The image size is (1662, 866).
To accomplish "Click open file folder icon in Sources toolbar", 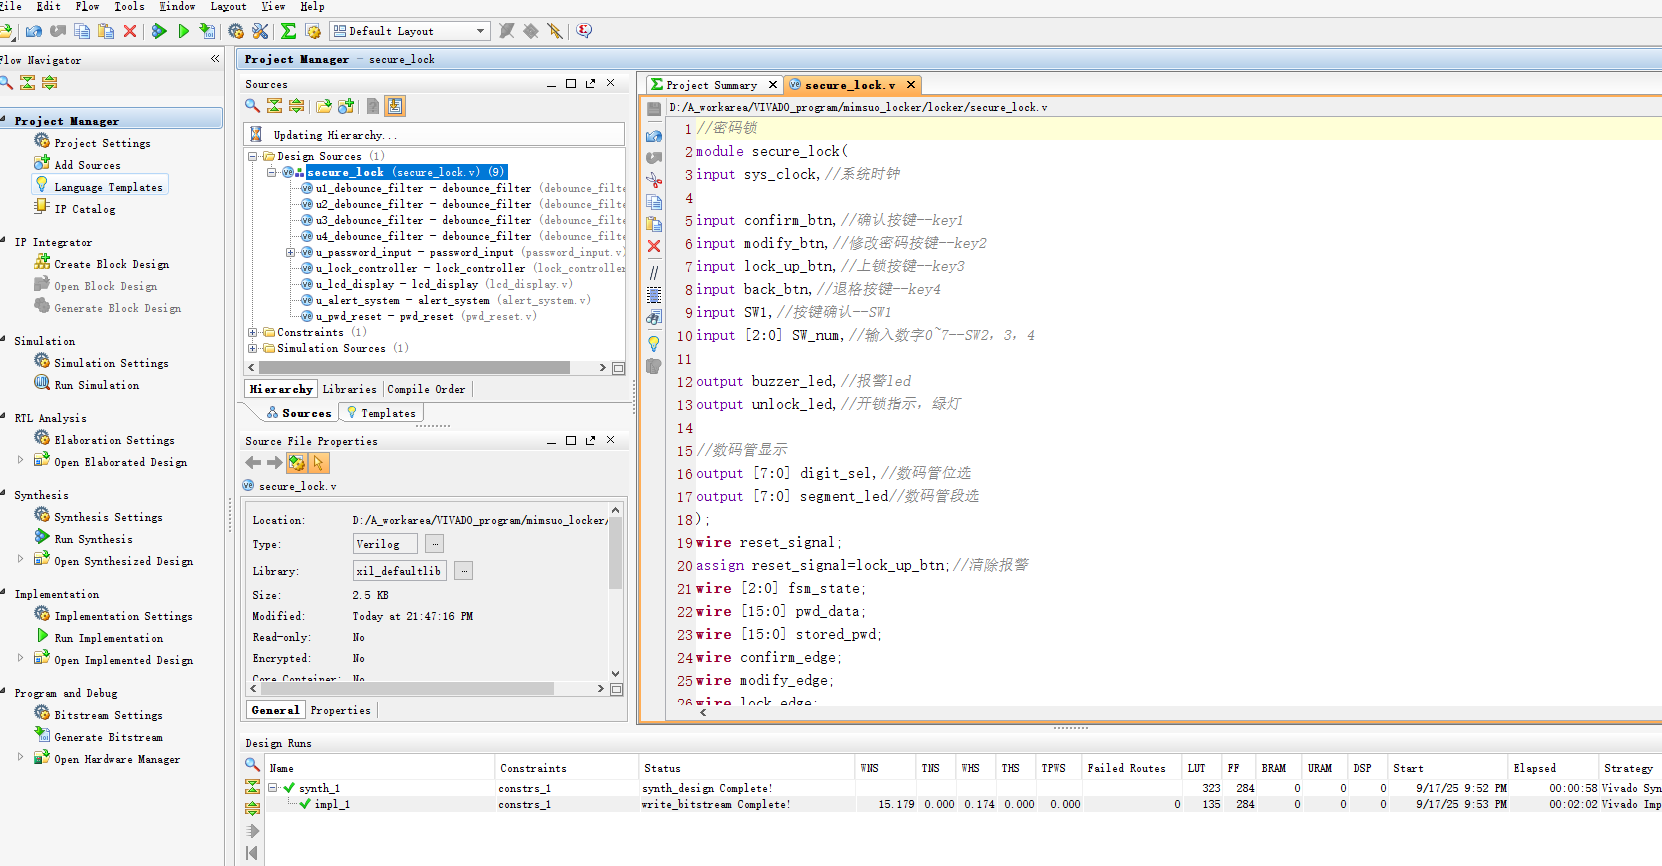I will click(323, 106).
